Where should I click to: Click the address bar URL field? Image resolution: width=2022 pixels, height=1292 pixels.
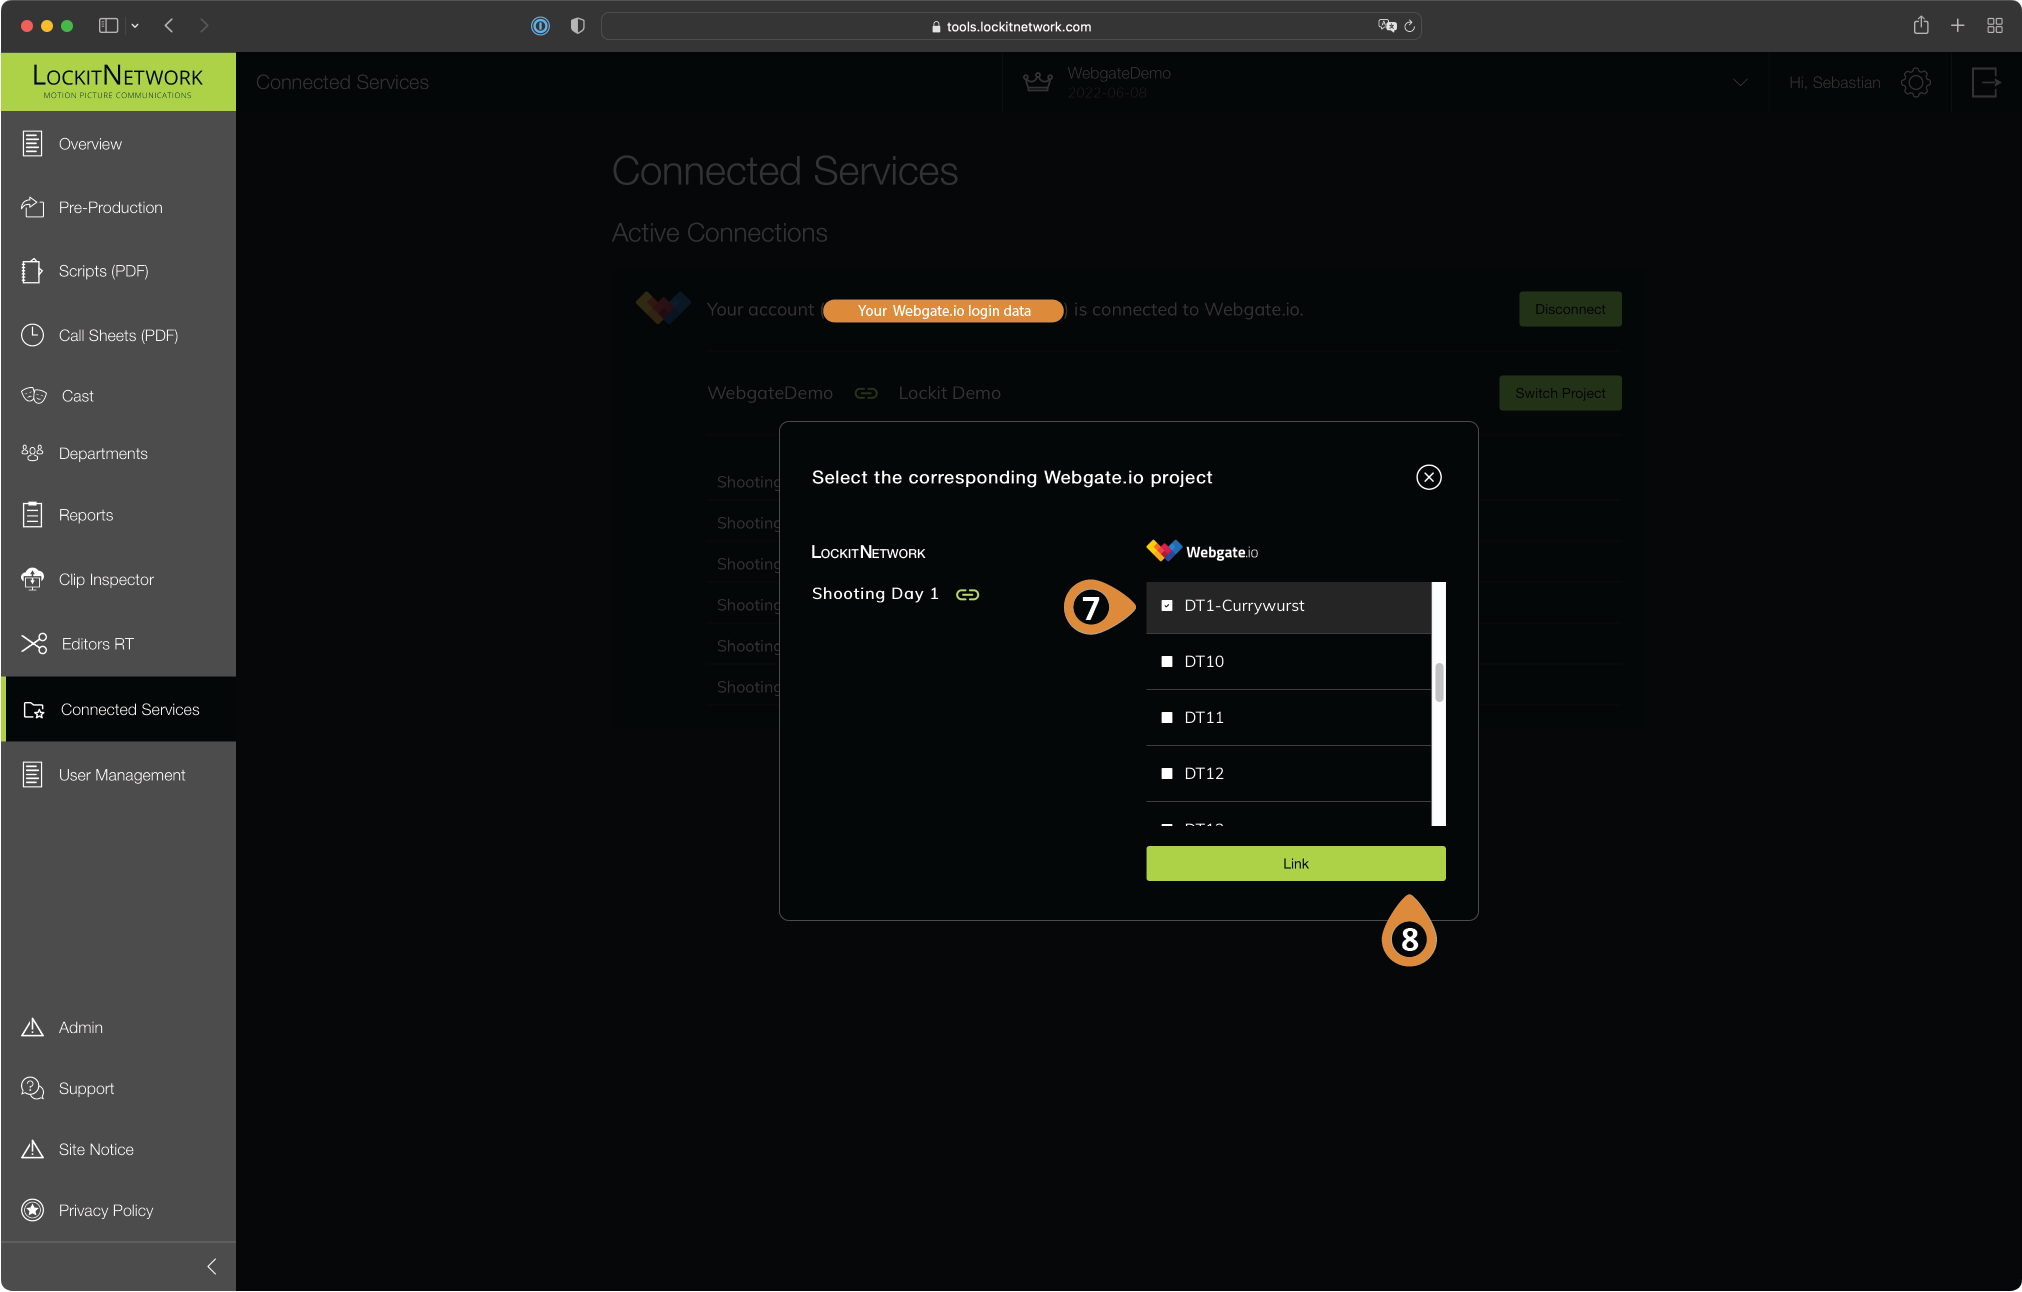tap(1011, 26)
